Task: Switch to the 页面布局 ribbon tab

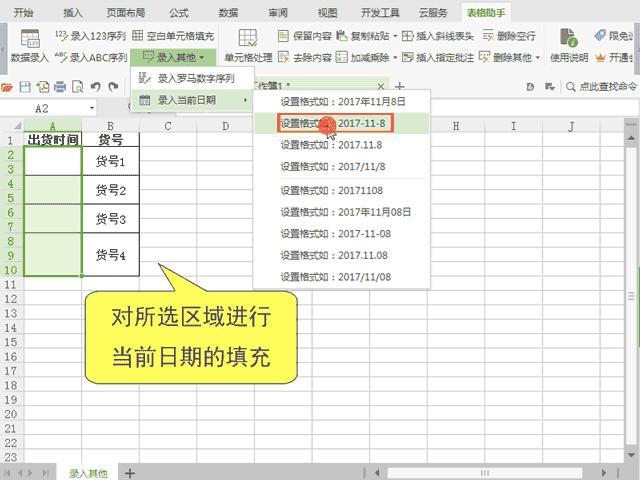Action: (126, 13)
